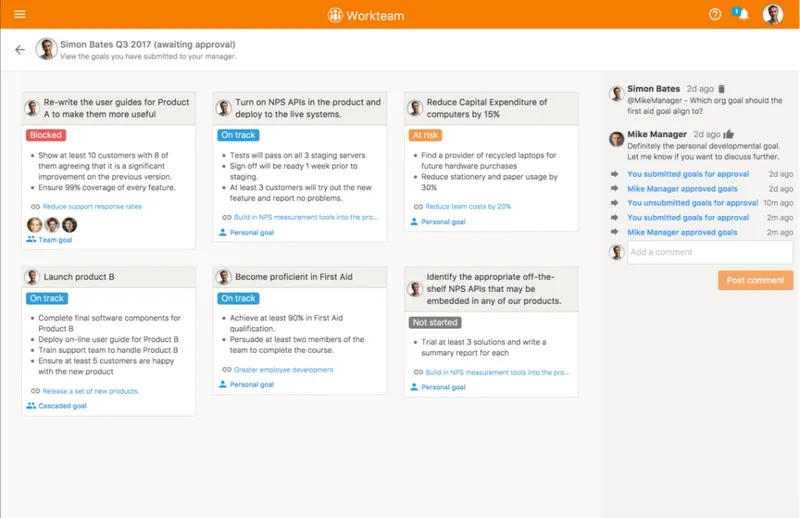This screenshot has width=800, height=518.
Task: Click the Not started status badge
Action: [435, 323]
